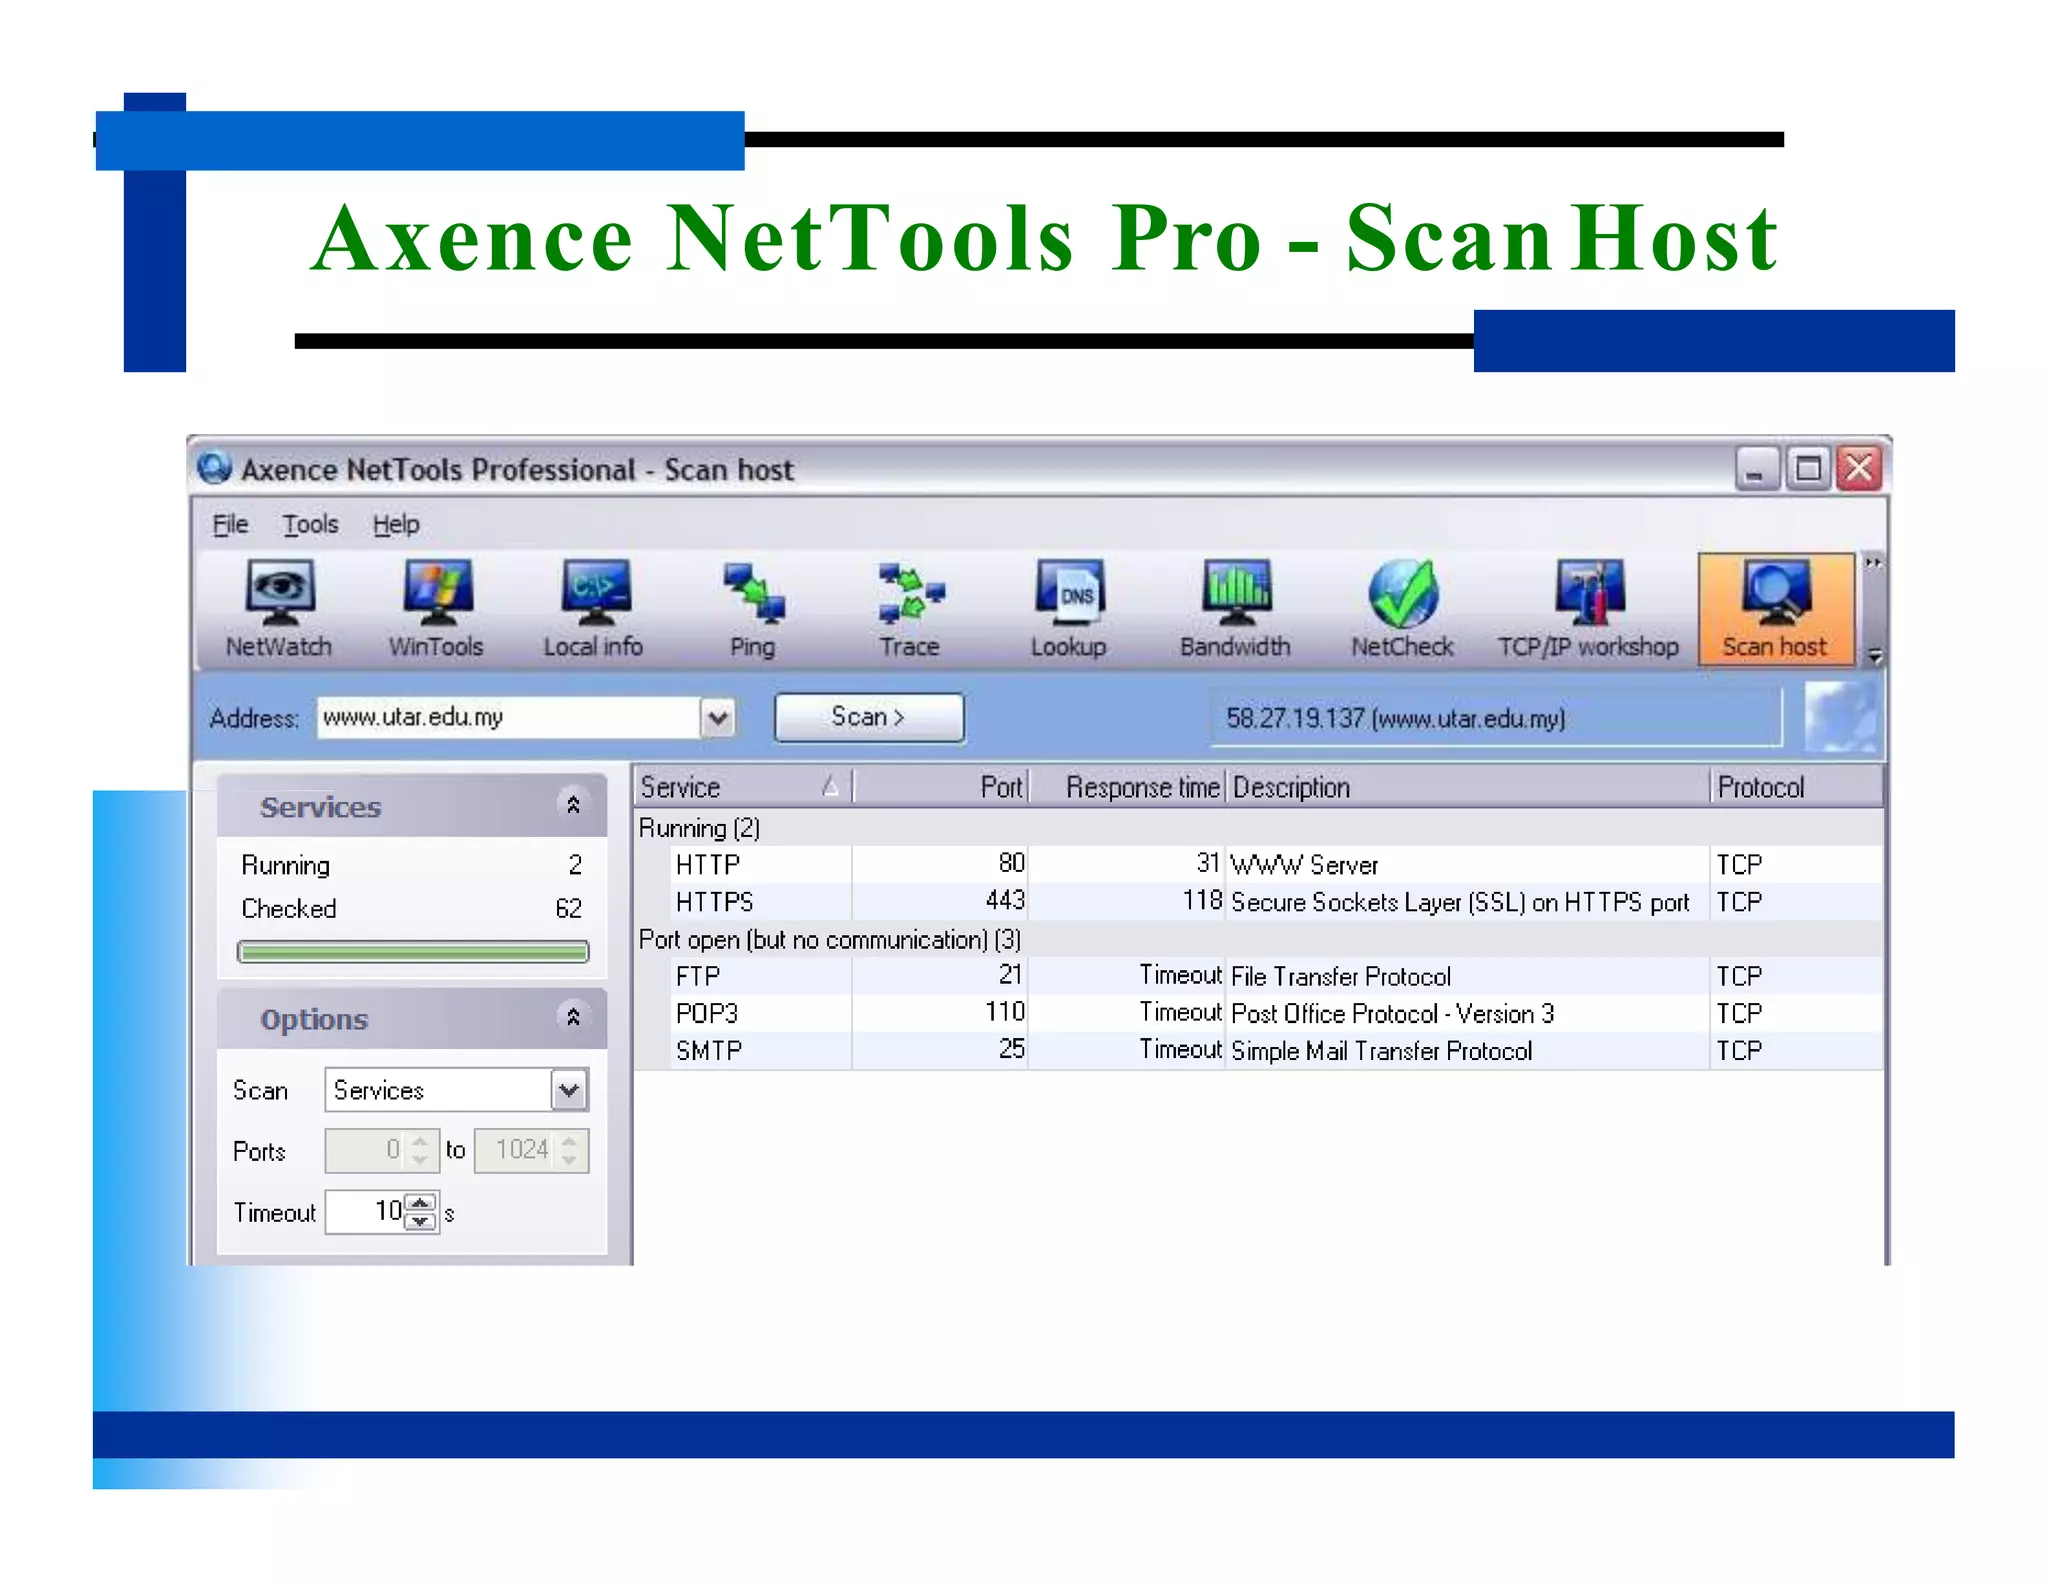The image size is (2048, 1582).
Task: Click the Timeout value field
Action: click(366, 1212)
